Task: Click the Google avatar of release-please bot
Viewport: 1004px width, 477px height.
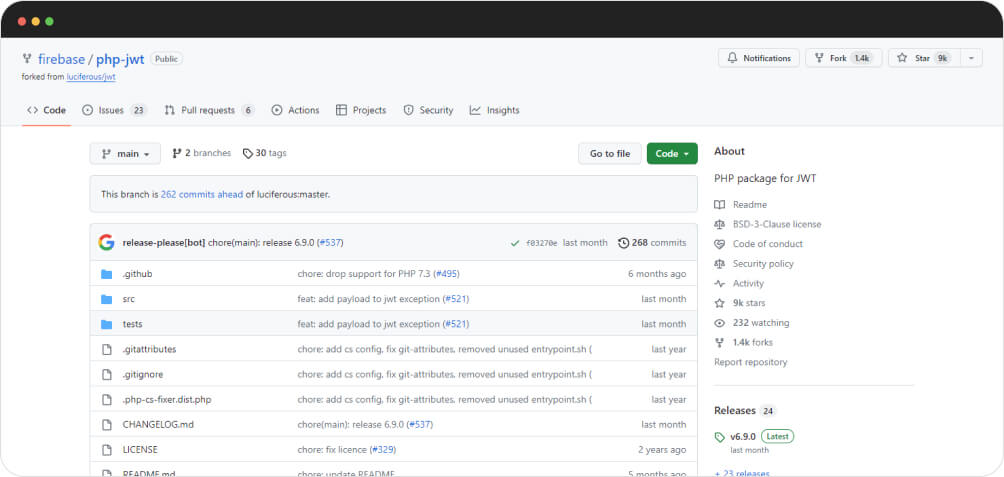Action: [x=106, y=243]
